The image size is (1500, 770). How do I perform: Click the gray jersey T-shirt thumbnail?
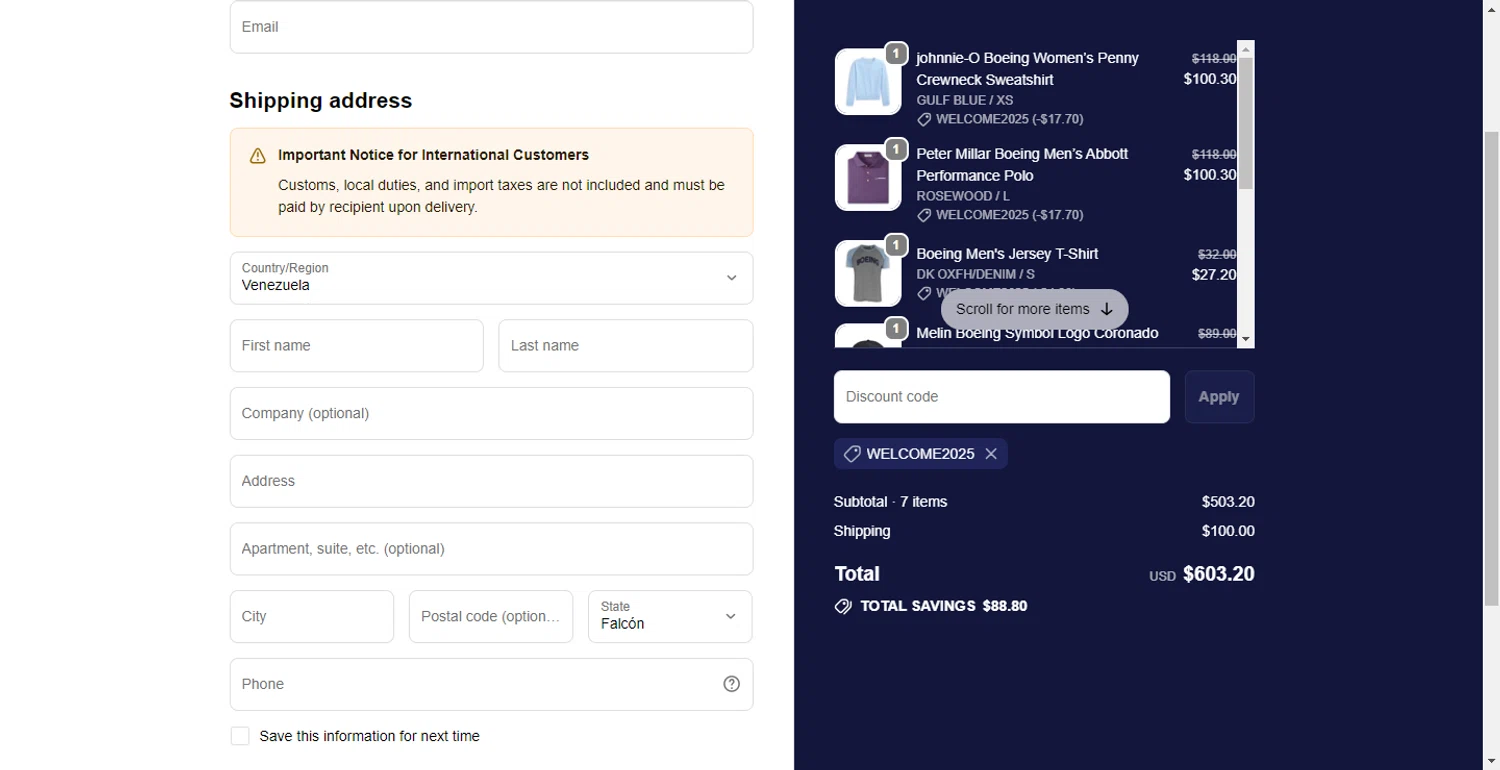867,273
